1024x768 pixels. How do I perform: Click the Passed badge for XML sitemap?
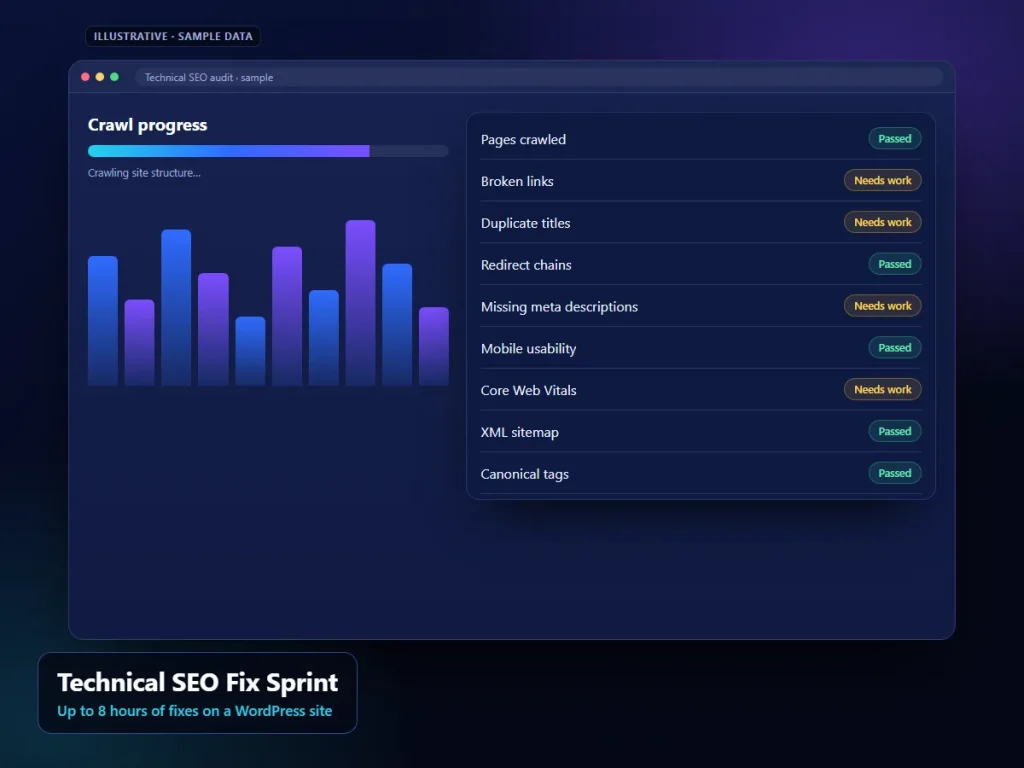pyautogui.click(x=895, y=431)
